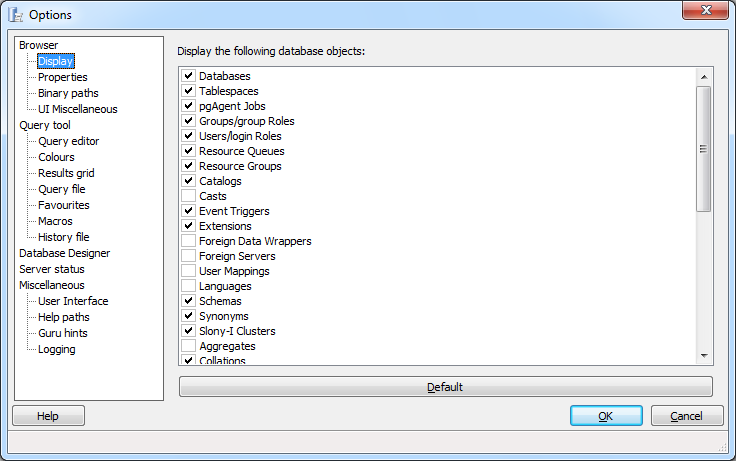
Task: Click OK to confirm options
Action: coord(606,416)
